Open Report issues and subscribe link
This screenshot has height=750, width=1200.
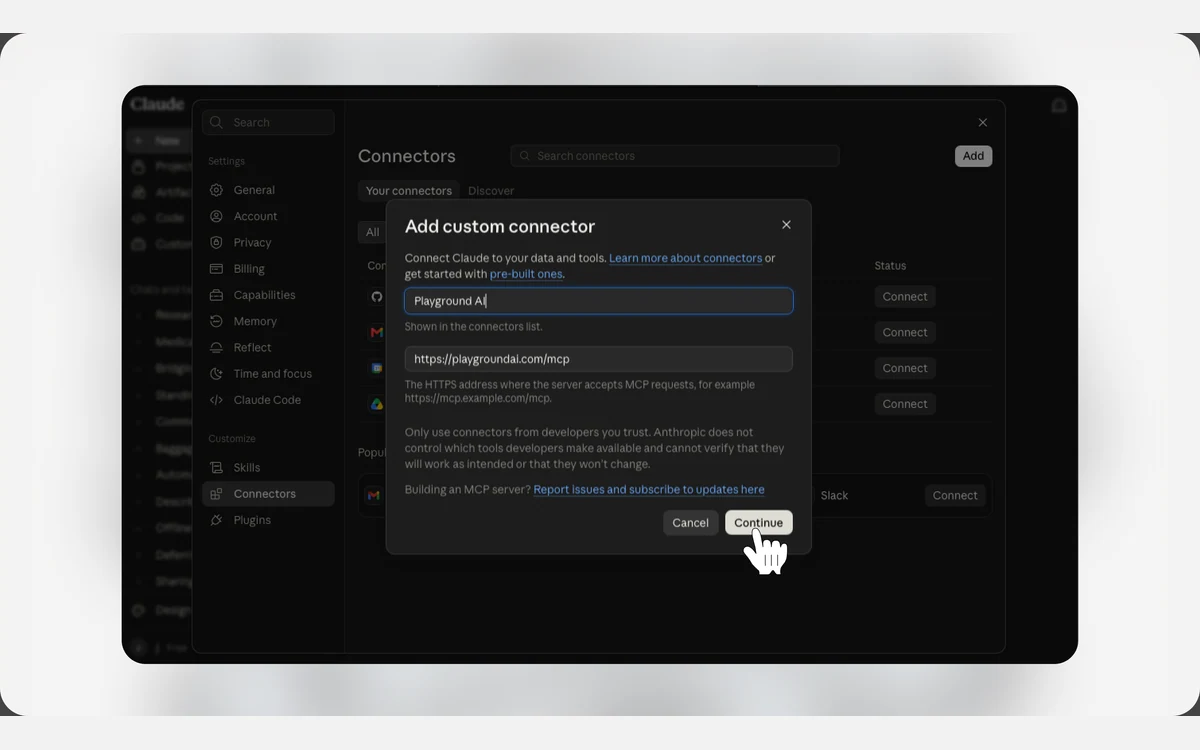click(649, 490)
